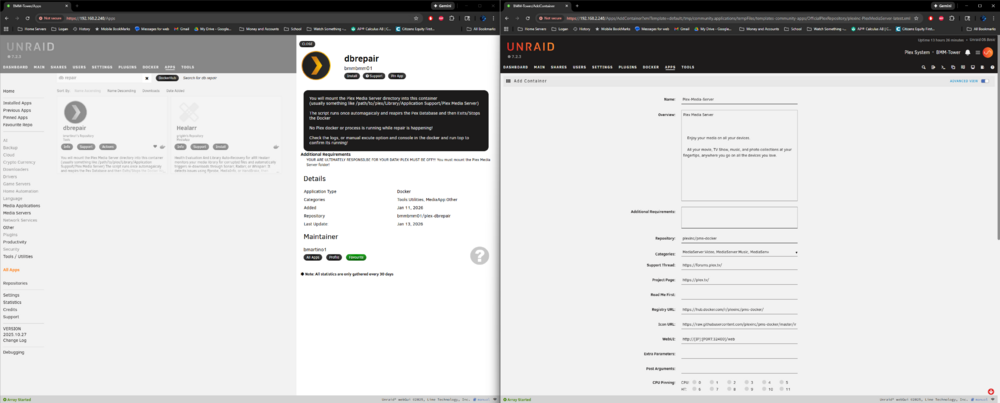Click the Repository input field
Image resolution: width=1000 pixels, height=403 pixels.
[x=739, y=238]
